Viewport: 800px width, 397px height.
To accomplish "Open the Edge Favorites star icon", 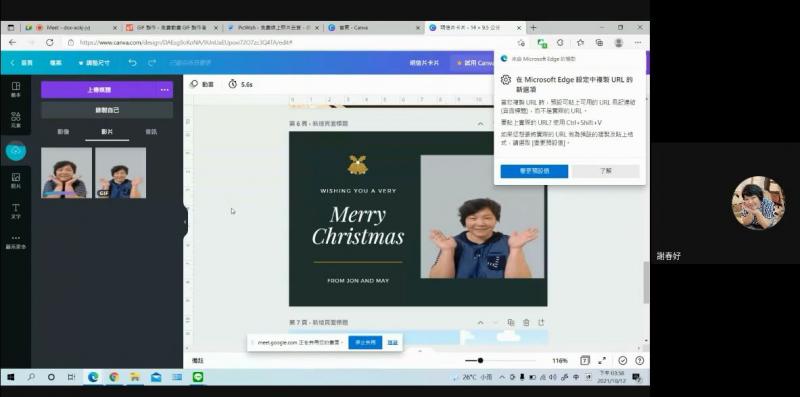I will (x=580, y=42).
